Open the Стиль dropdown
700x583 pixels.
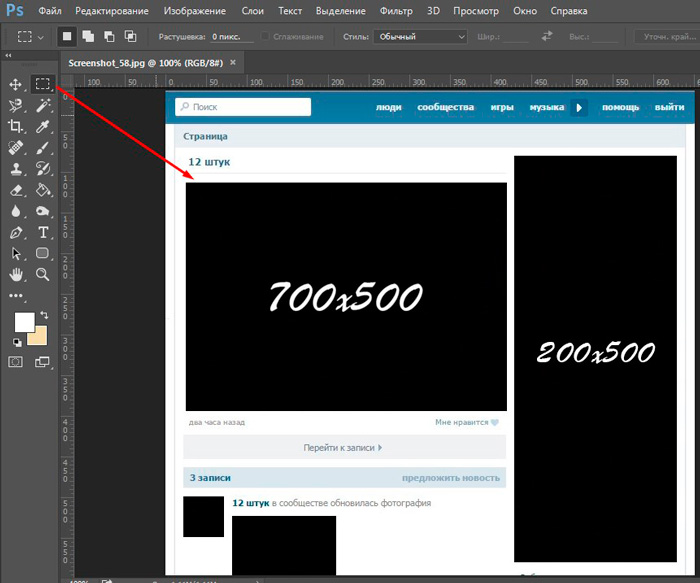[x=421, y=37]
